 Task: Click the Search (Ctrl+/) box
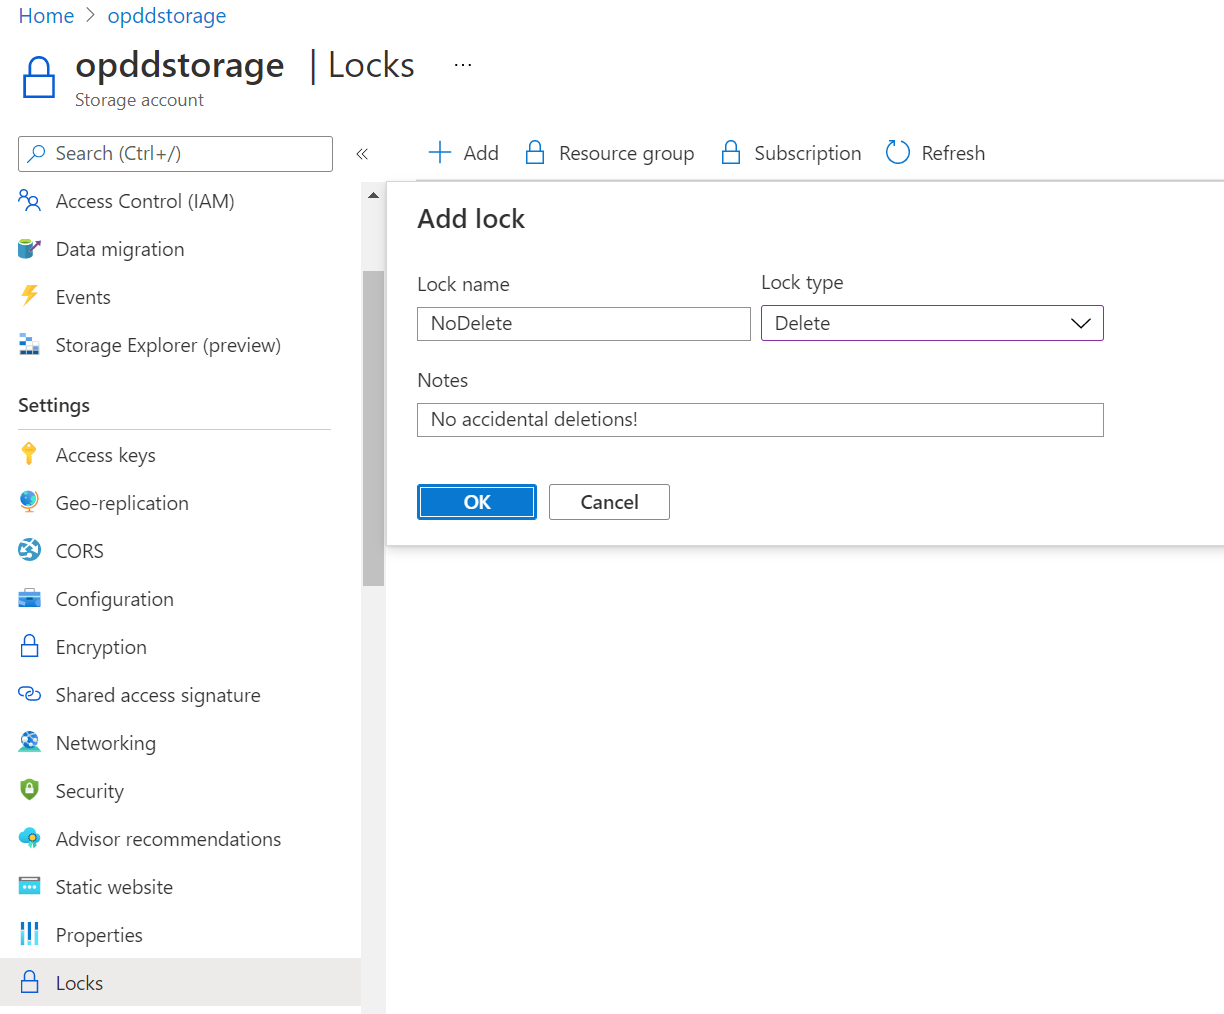pyautogui.click(x=175, y=154)
